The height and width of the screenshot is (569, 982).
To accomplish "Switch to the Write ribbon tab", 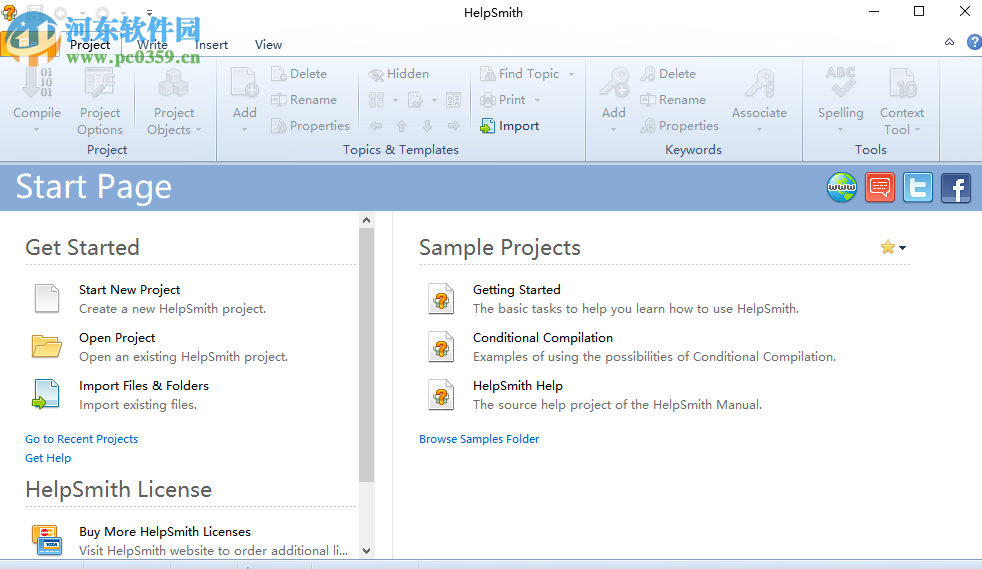I will (152, 44).
